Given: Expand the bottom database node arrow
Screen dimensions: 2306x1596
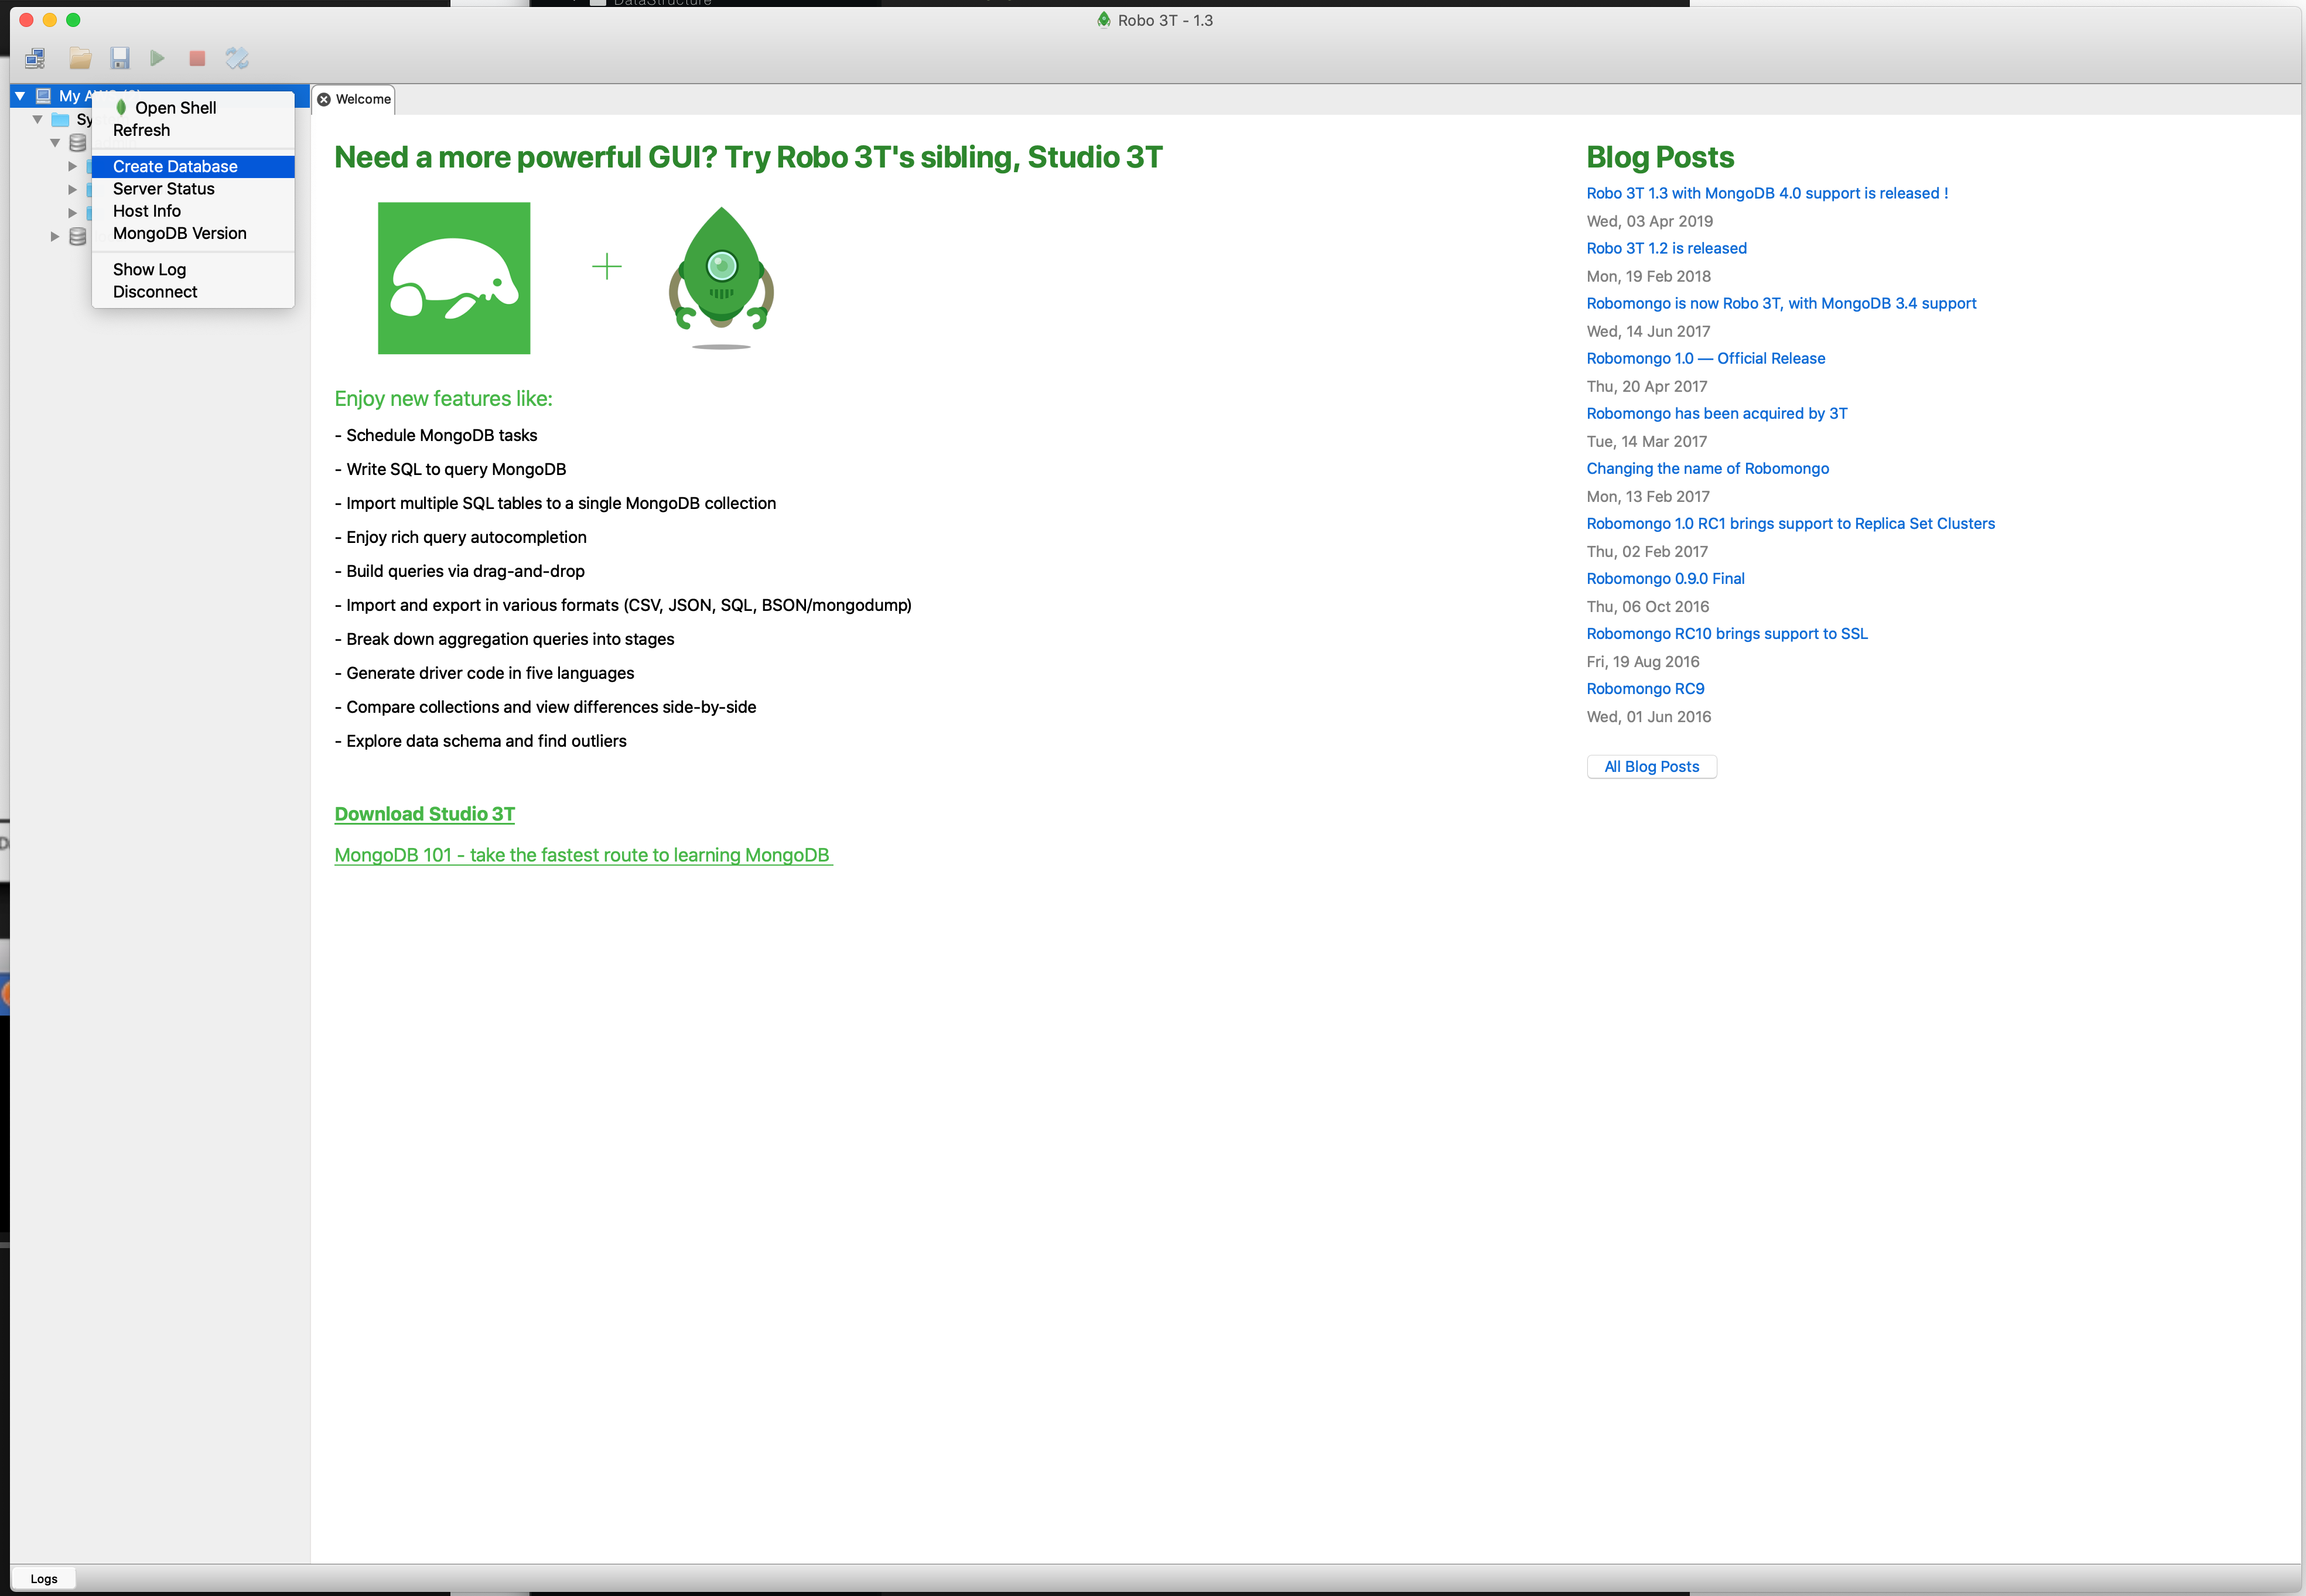Looking at the screenshot, I should coord(55,236).
